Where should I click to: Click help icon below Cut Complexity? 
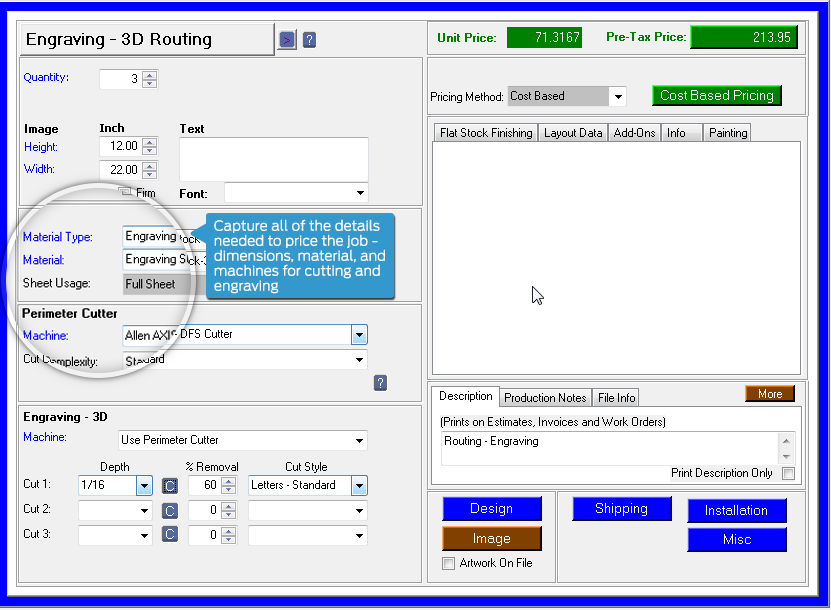[x=380, y=383]
